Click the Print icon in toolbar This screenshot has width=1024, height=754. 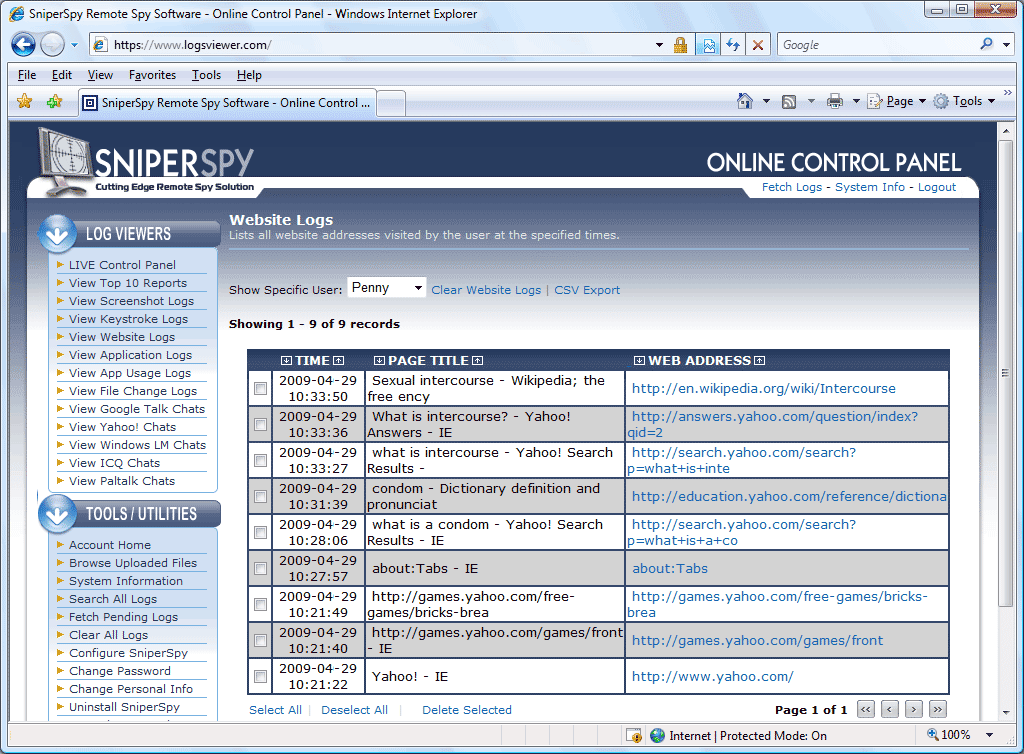tap(835, 101)
